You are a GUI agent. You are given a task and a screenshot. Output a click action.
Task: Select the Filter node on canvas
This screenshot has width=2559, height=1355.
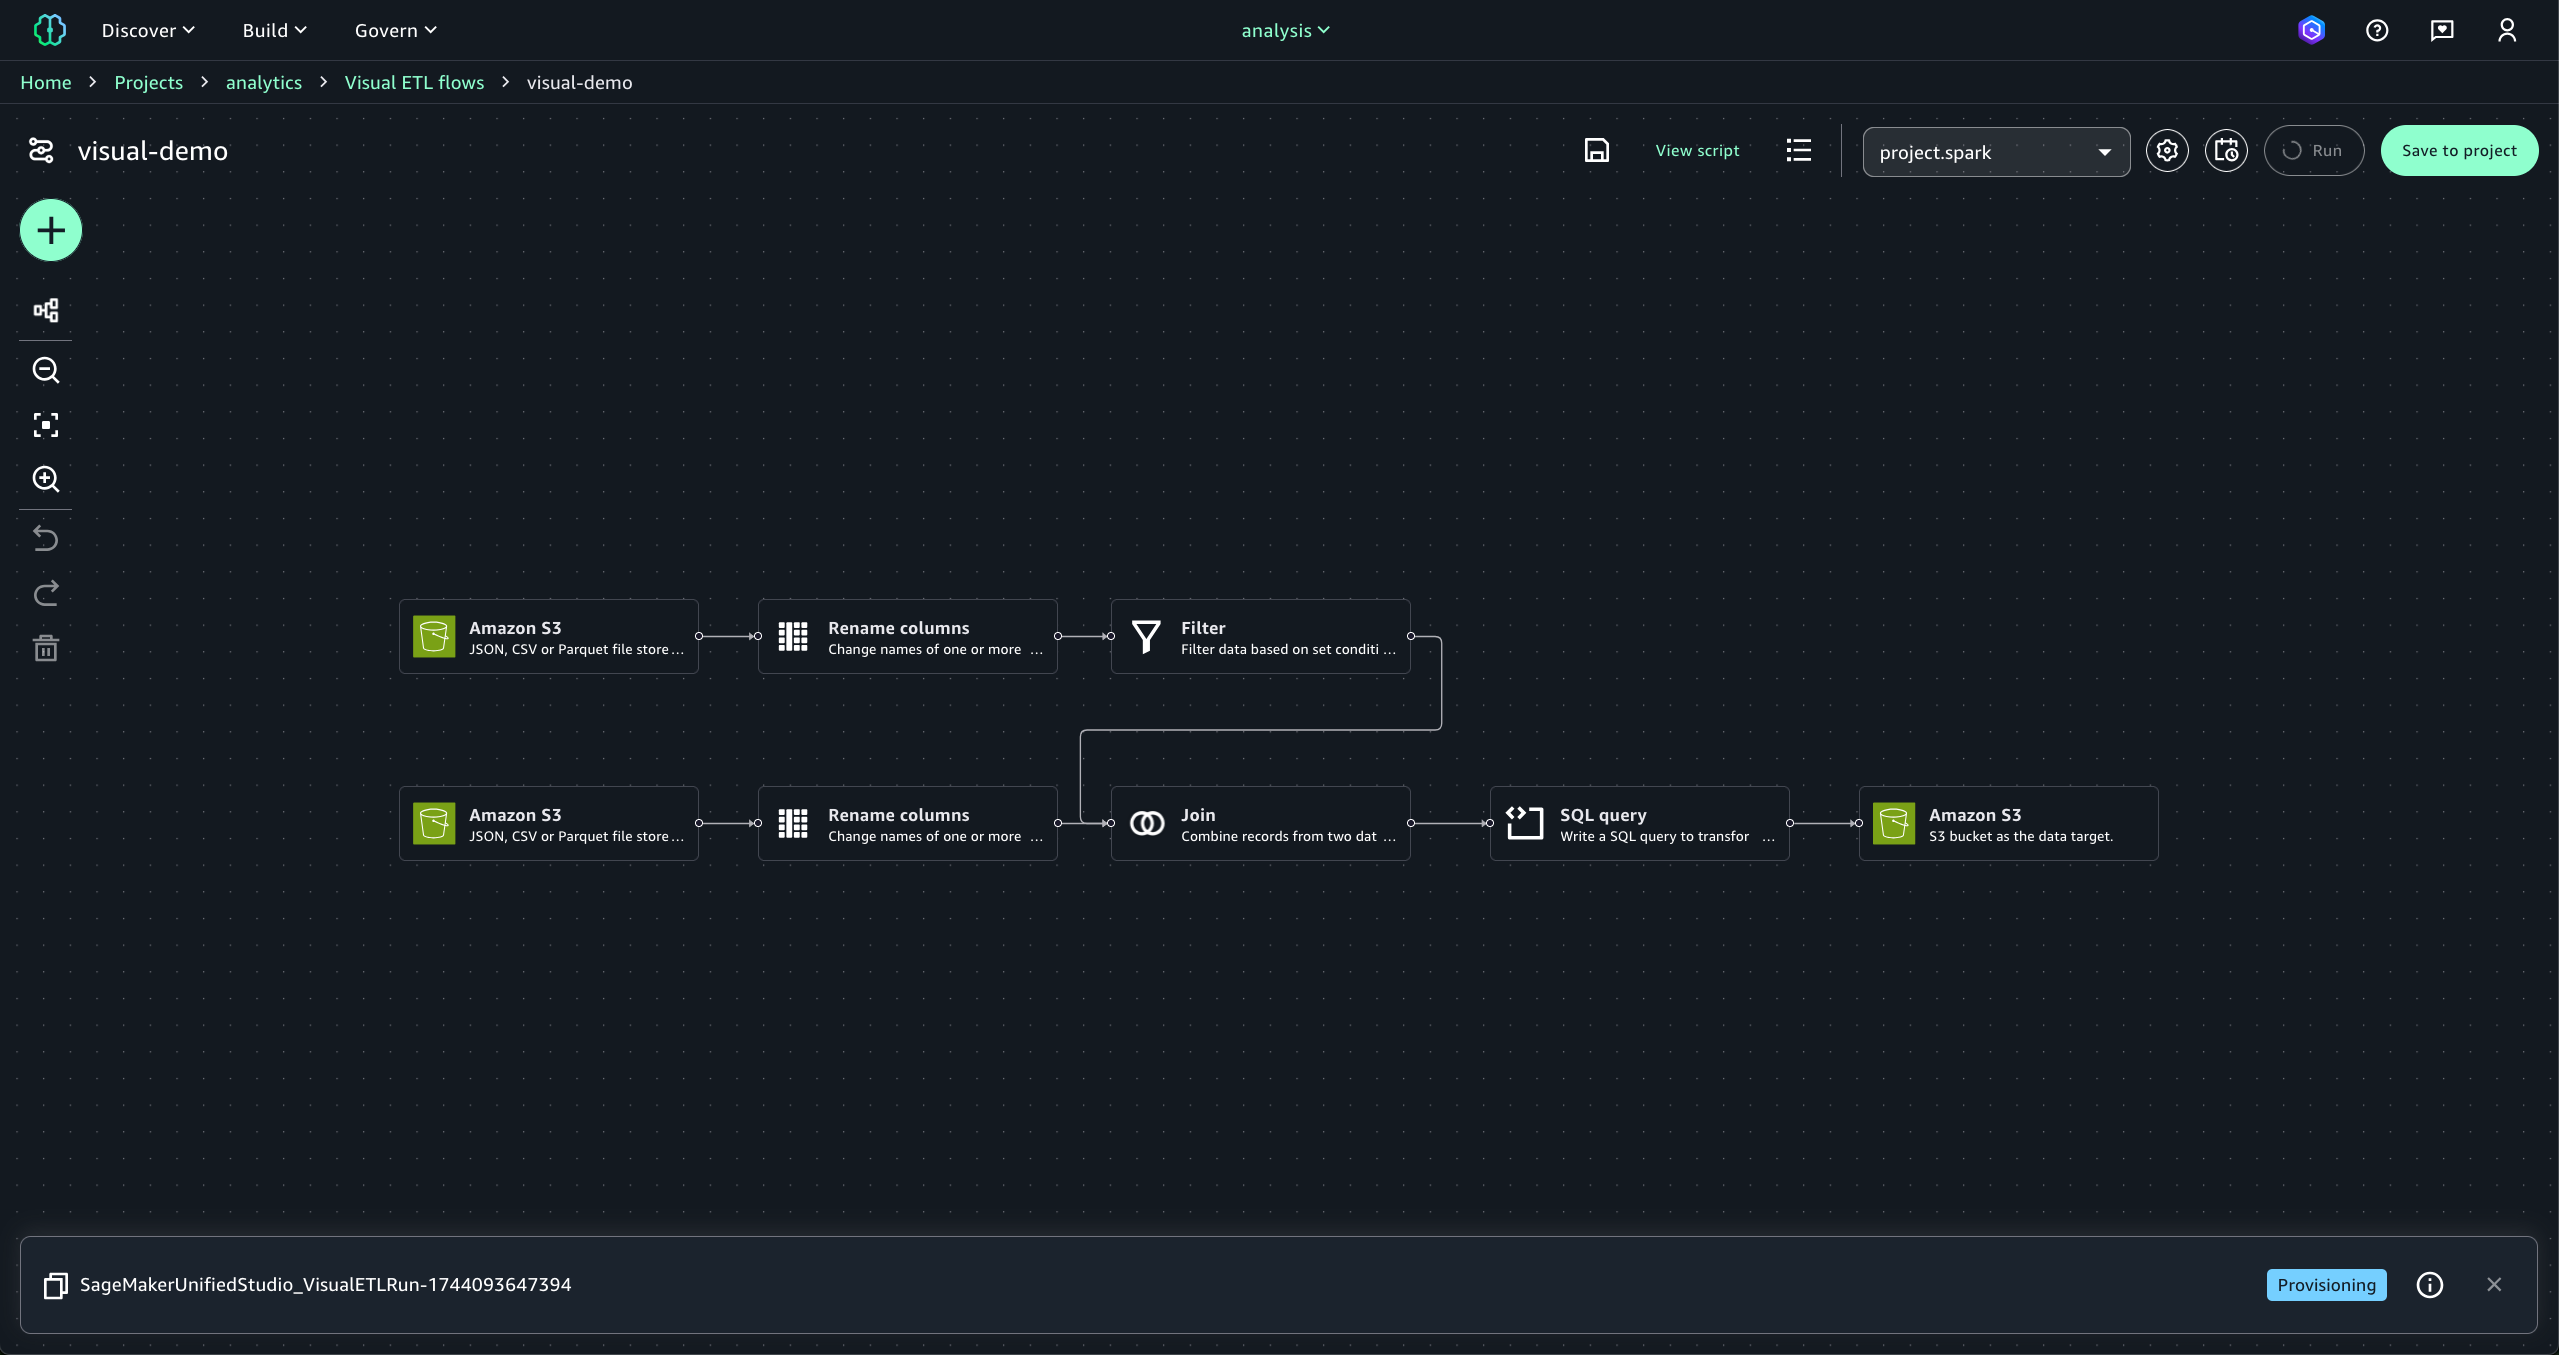(1260, 637)
